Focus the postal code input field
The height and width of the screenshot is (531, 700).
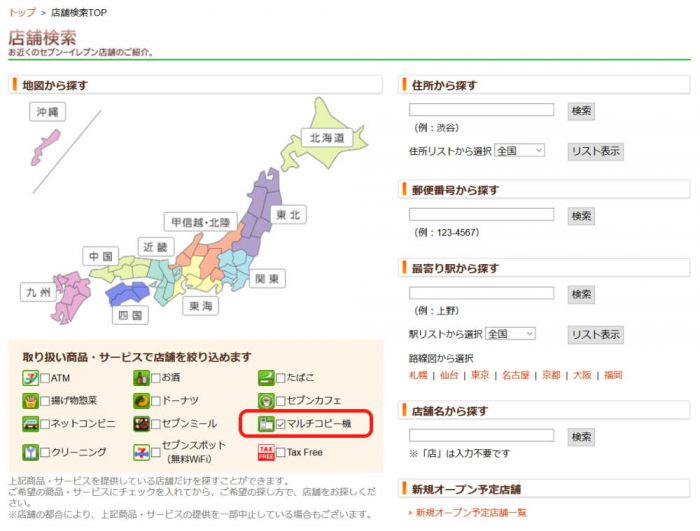pos(482,215)
